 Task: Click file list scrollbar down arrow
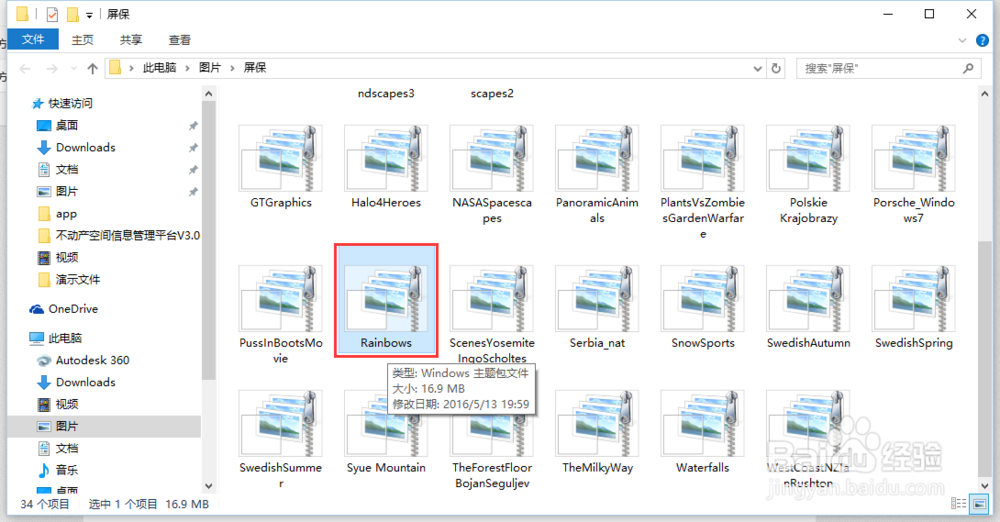pyautogui.click(x=985, y=487)
